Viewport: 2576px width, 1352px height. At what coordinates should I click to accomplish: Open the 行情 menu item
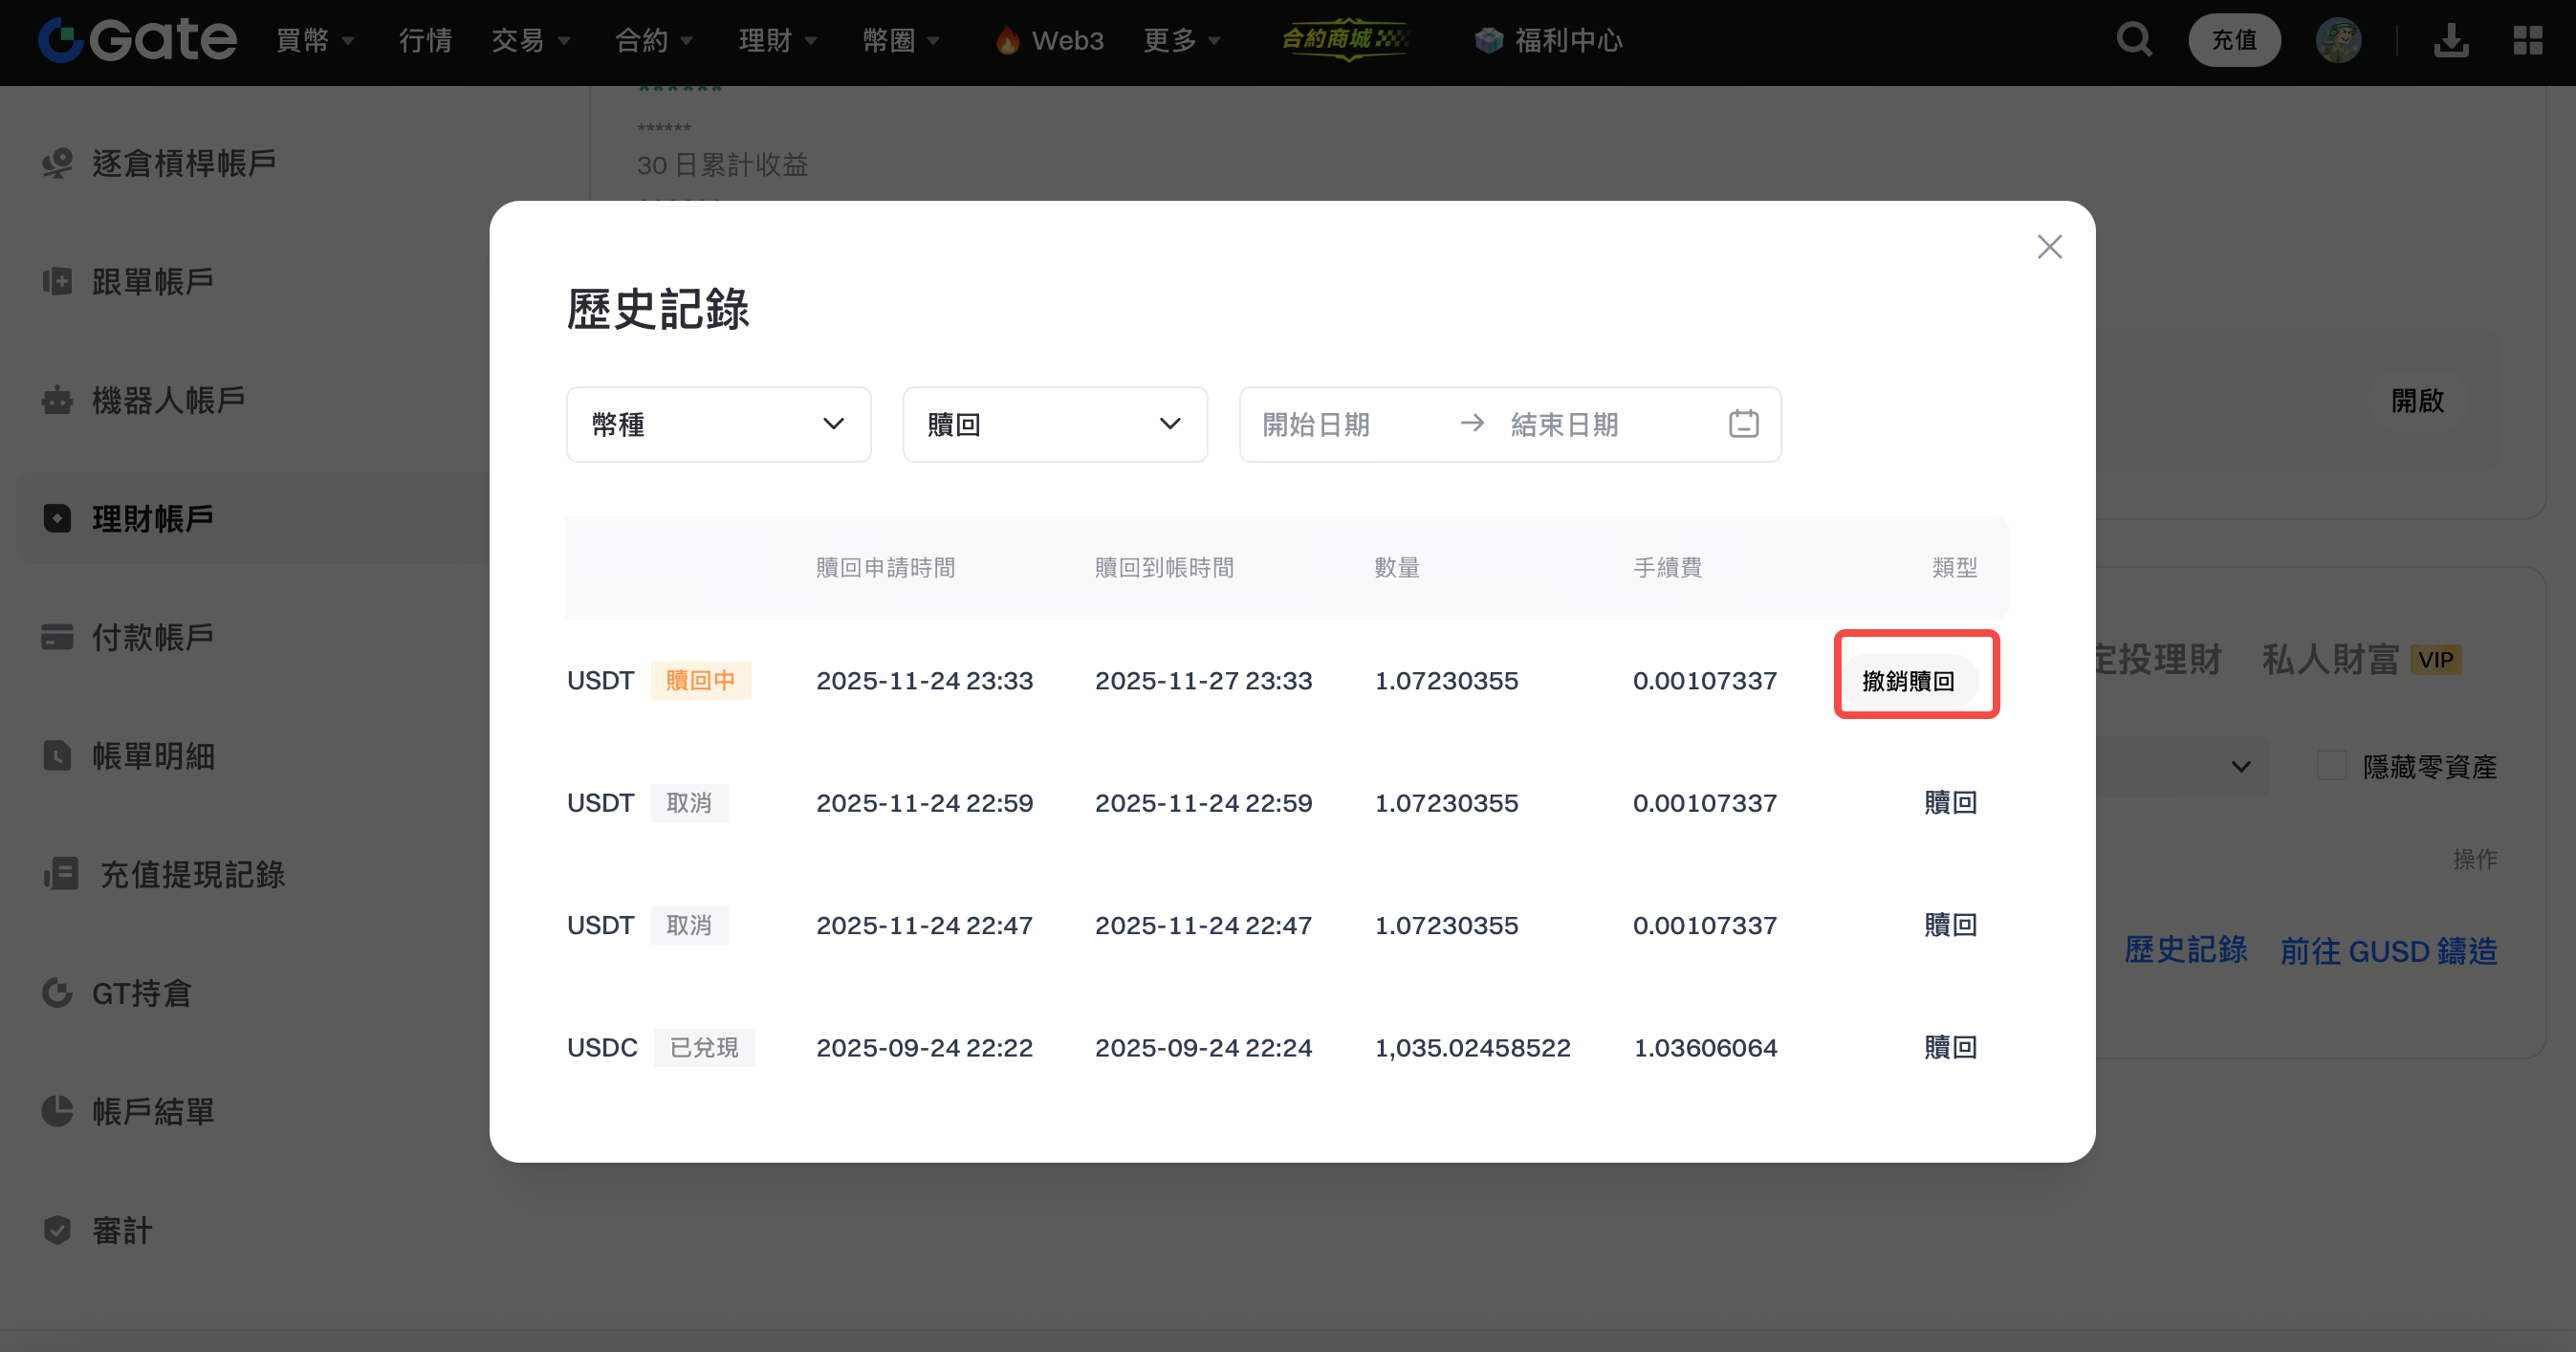(425, 40)
